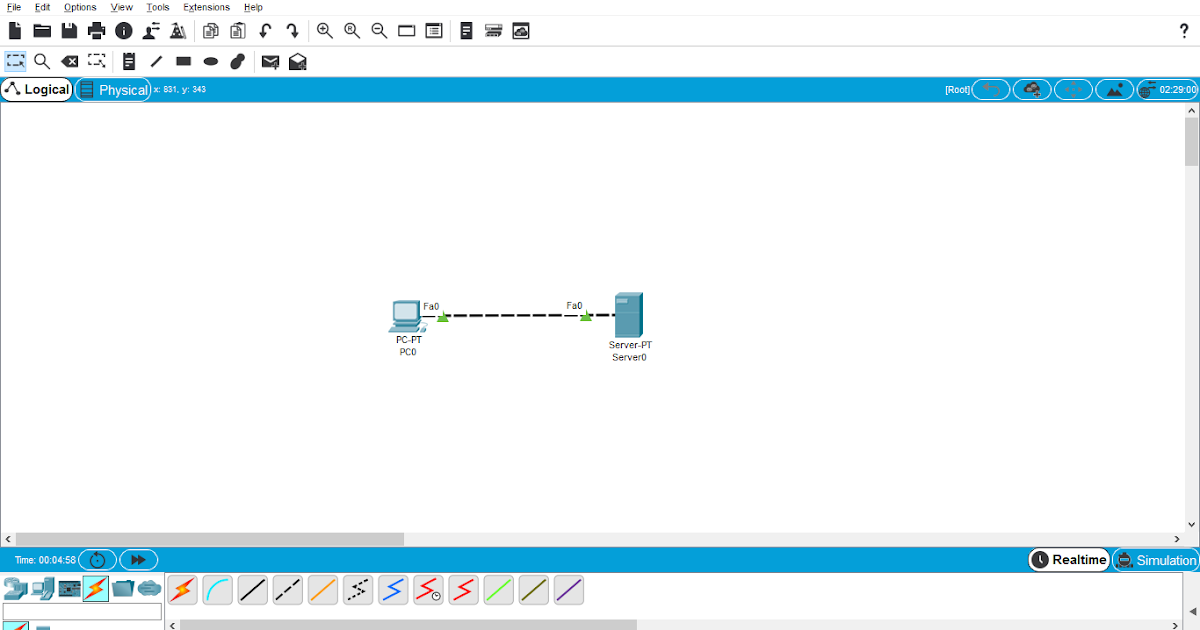Activate the Delete tool
Screen dimensions: 1200x630
pyautogui.click(x=69, y=61)
